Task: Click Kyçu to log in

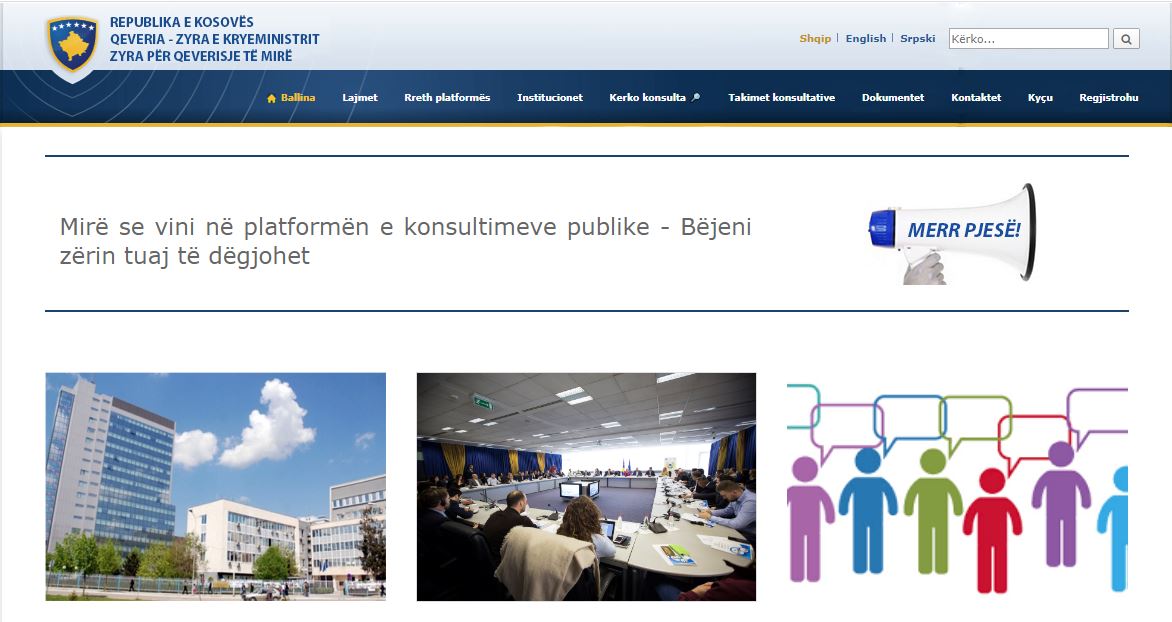Action: tap(1040, 97)
